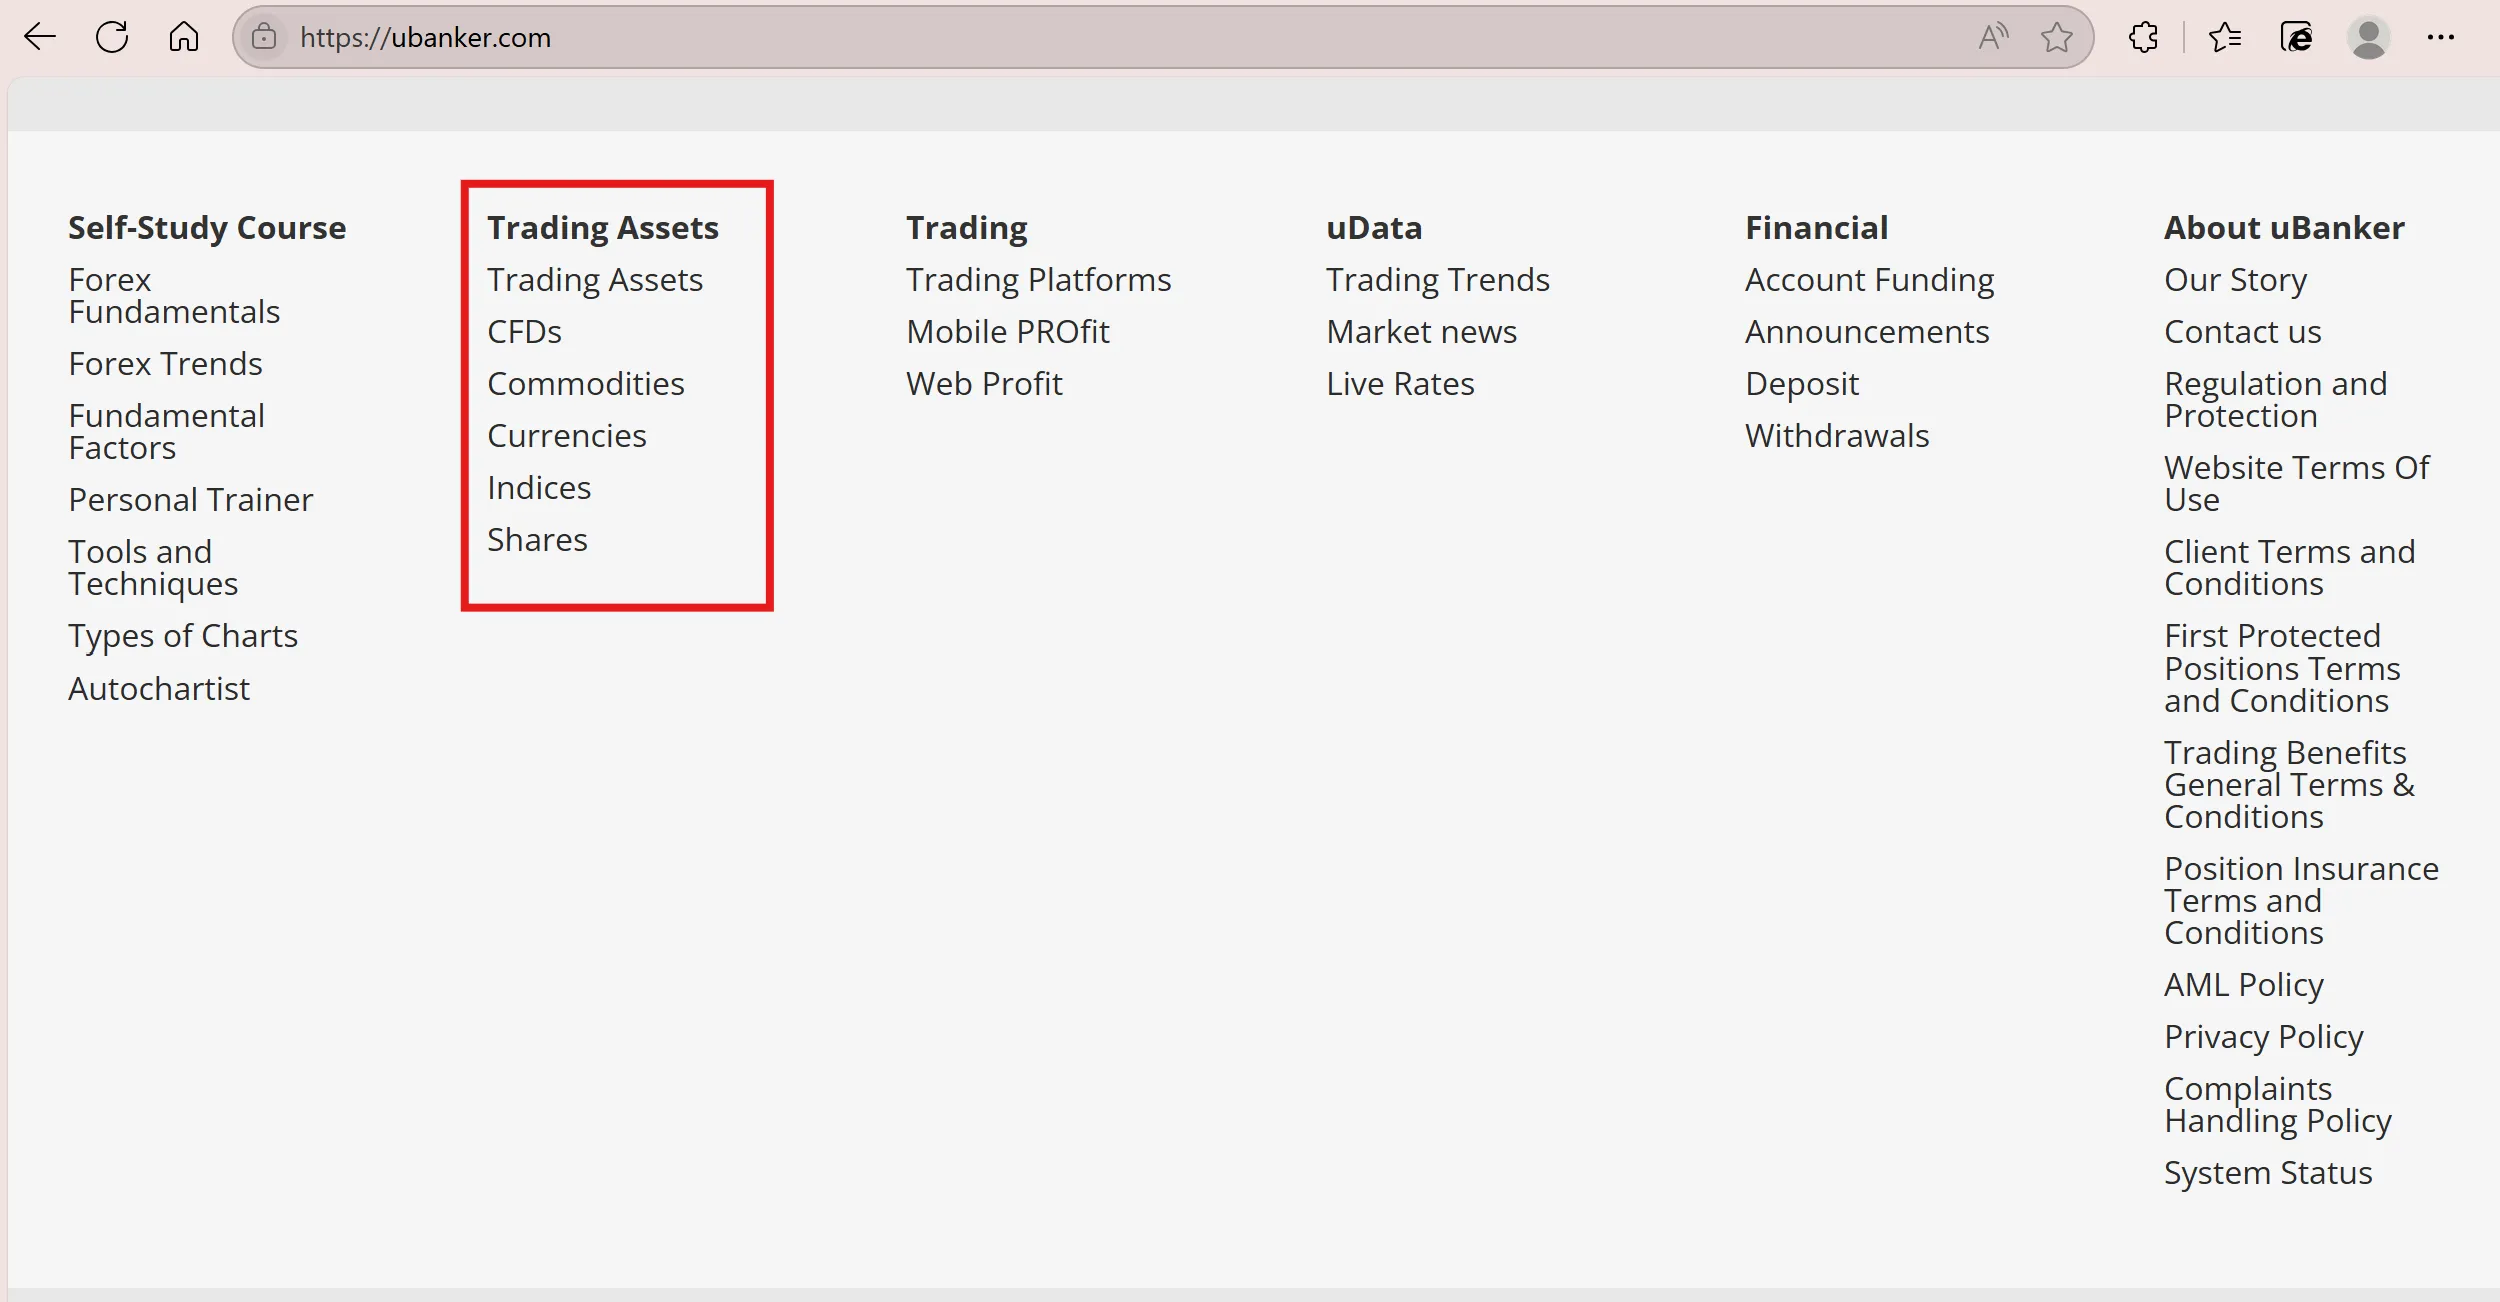Open Position Insurance Terms and Conditions
The width and height of the screenshot is (2500, 1302).
(x=2302, y=901)
